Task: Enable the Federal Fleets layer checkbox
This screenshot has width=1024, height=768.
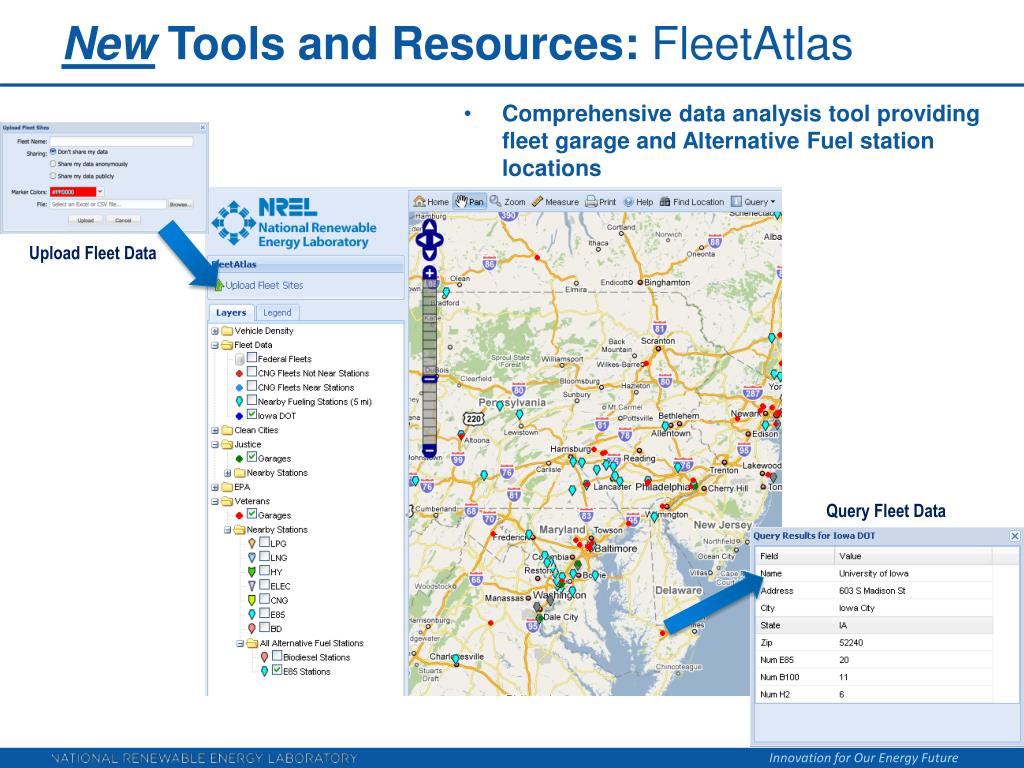Action: pos(251,357)
